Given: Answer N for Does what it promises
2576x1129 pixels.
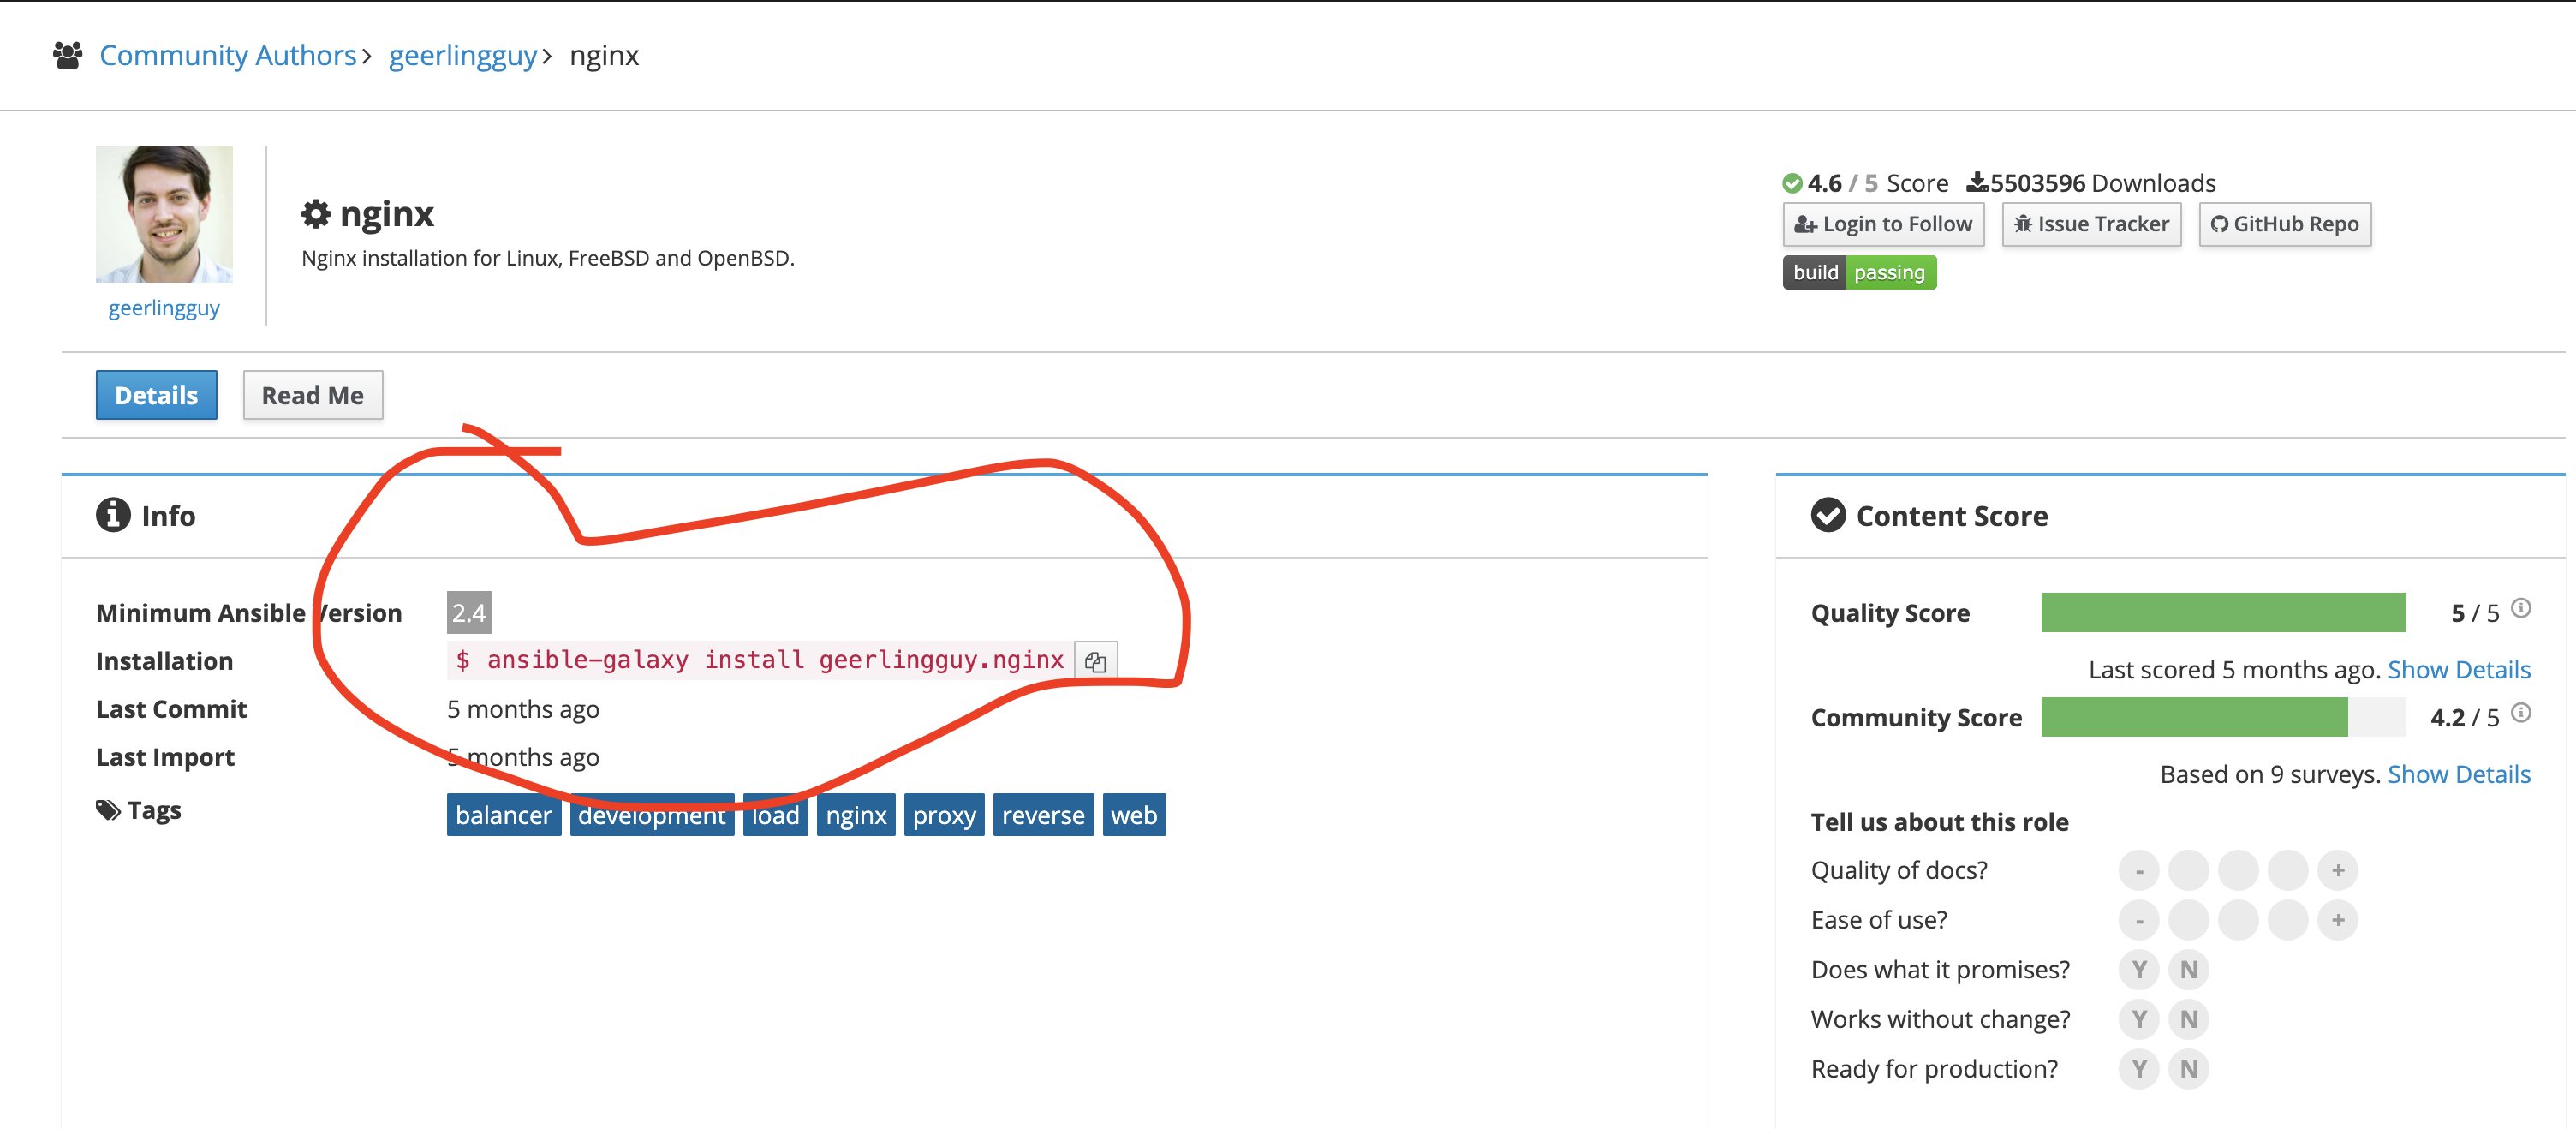Looking at the screenshot, I should click(x=2189, y=970).
